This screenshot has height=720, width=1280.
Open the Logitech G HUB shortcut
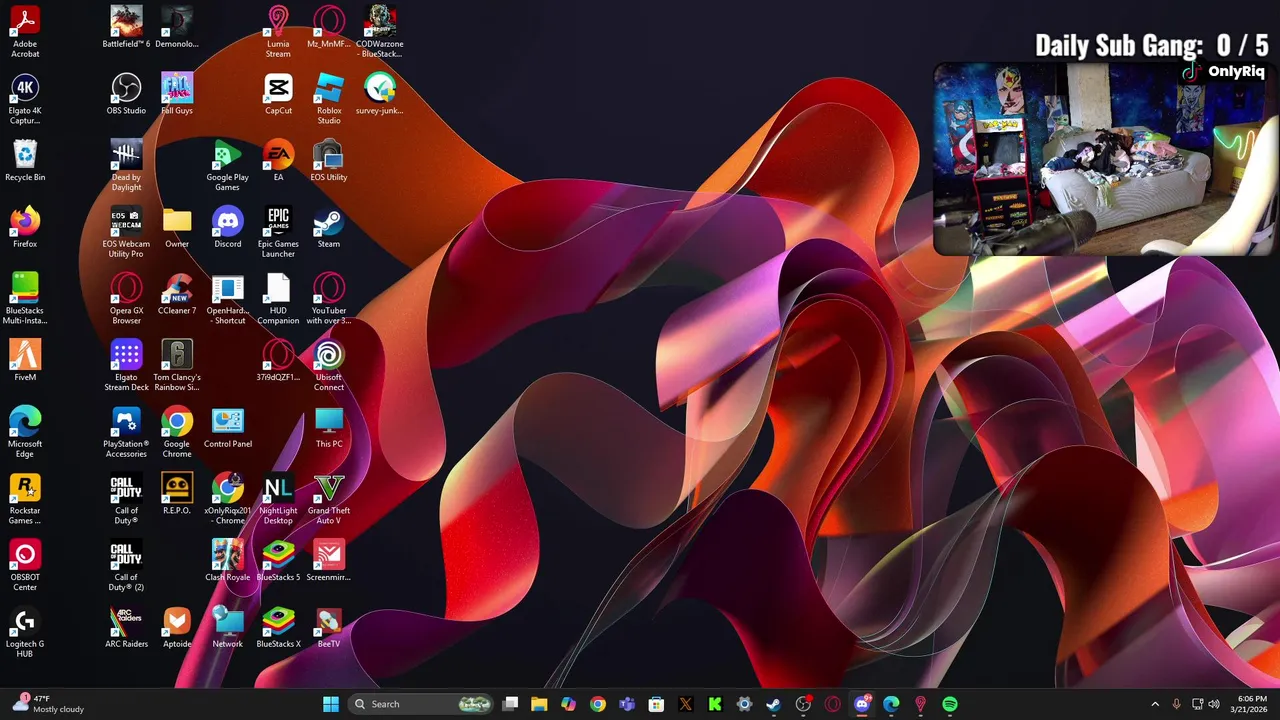[25, 632]
